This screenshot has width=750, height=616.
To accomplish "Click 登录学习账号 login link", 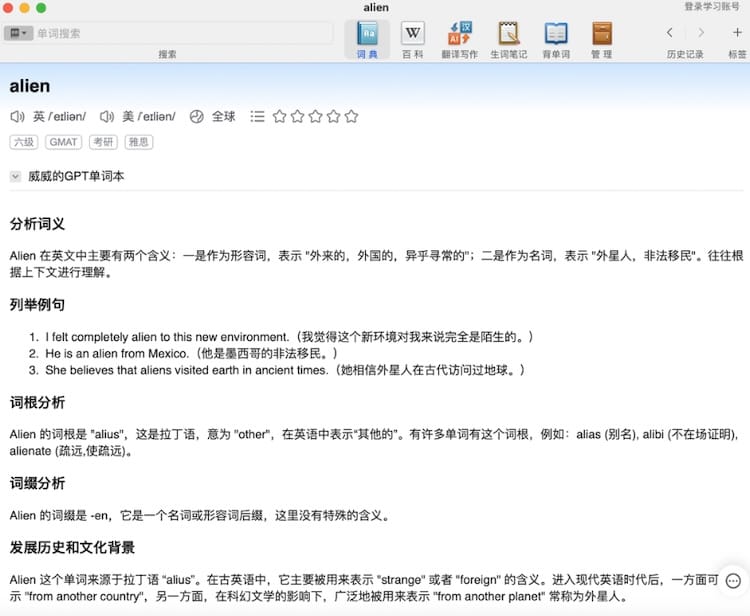I will [x=712, y=6].
